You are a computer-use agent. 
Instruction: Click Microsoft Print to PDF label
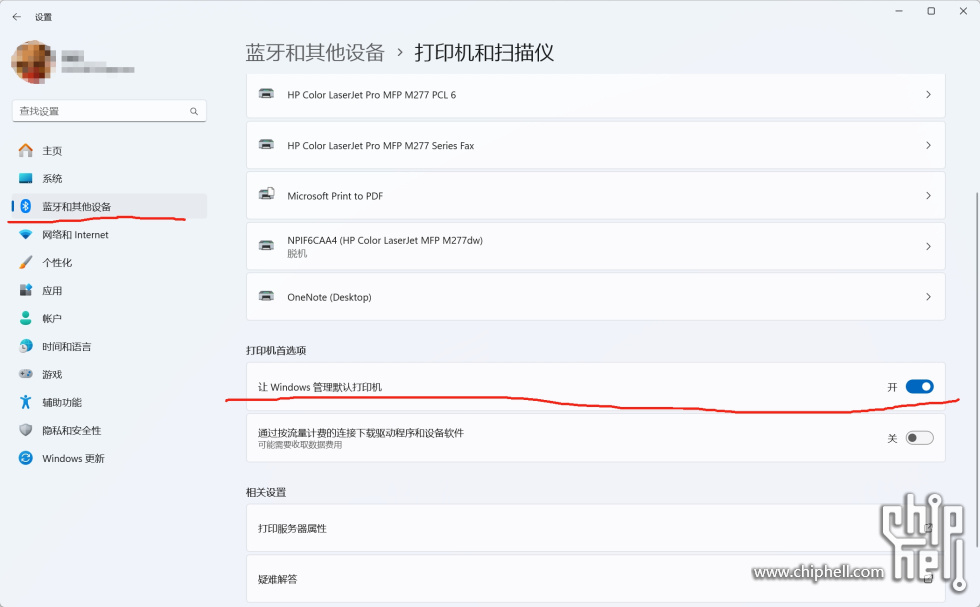335,196
